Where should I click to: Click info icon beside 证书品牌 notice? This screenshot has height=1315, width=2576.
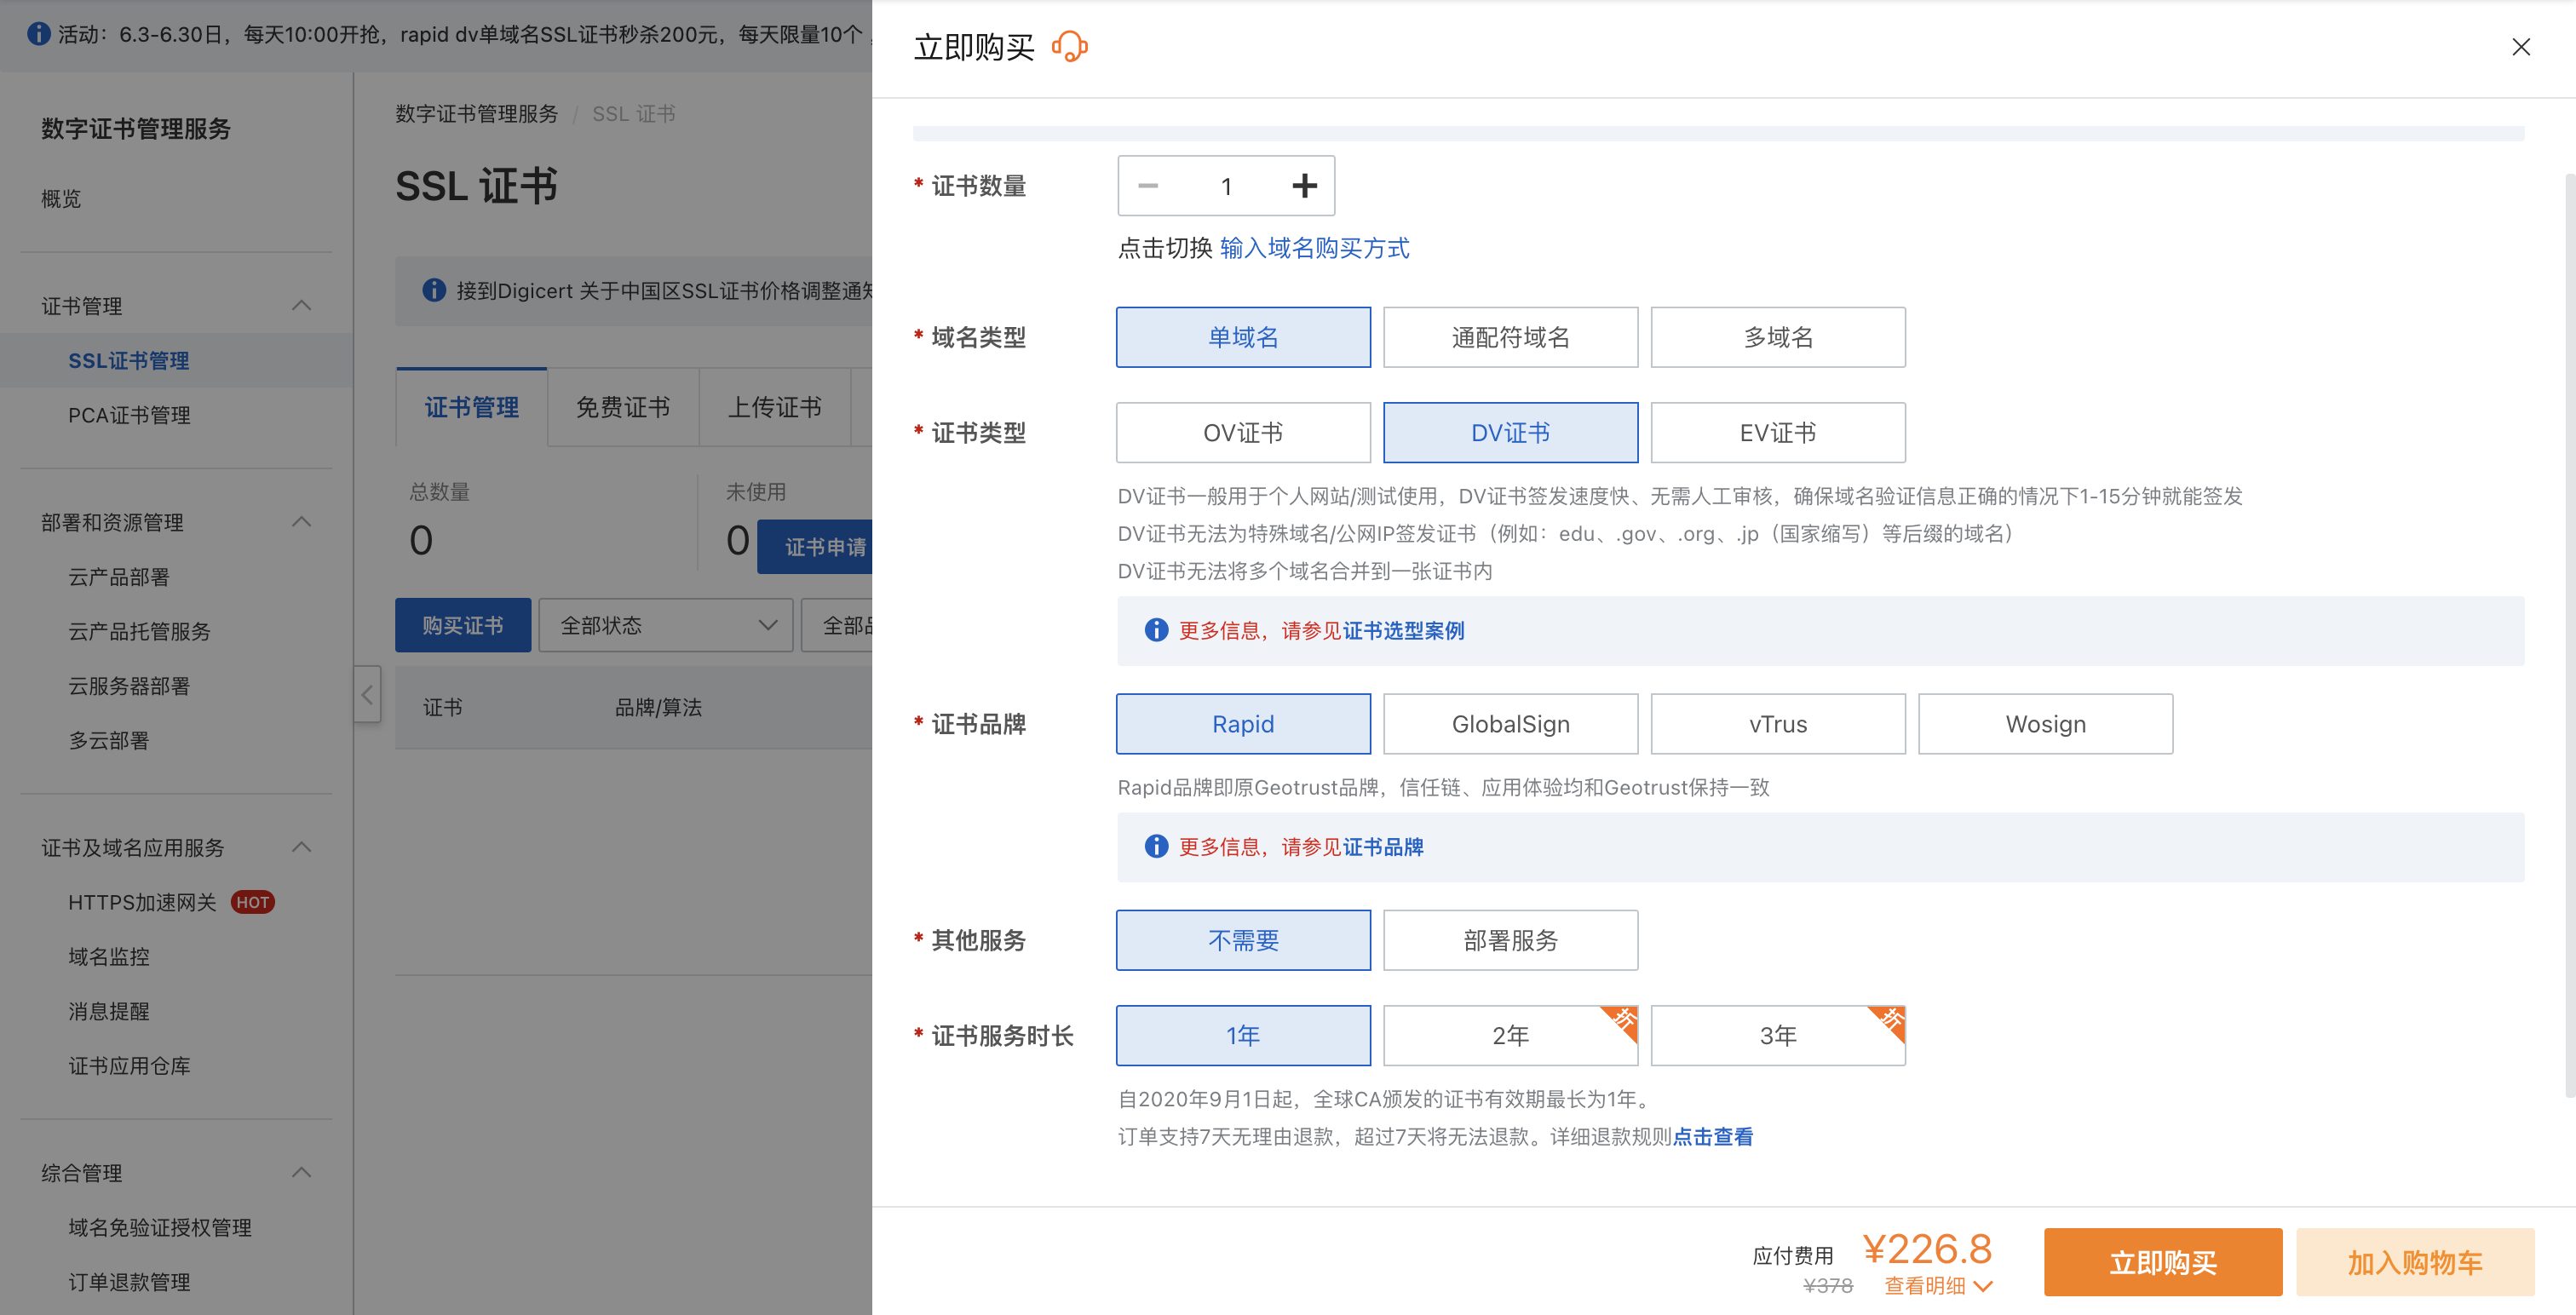pyautogui.click(x=1155, y=847)
